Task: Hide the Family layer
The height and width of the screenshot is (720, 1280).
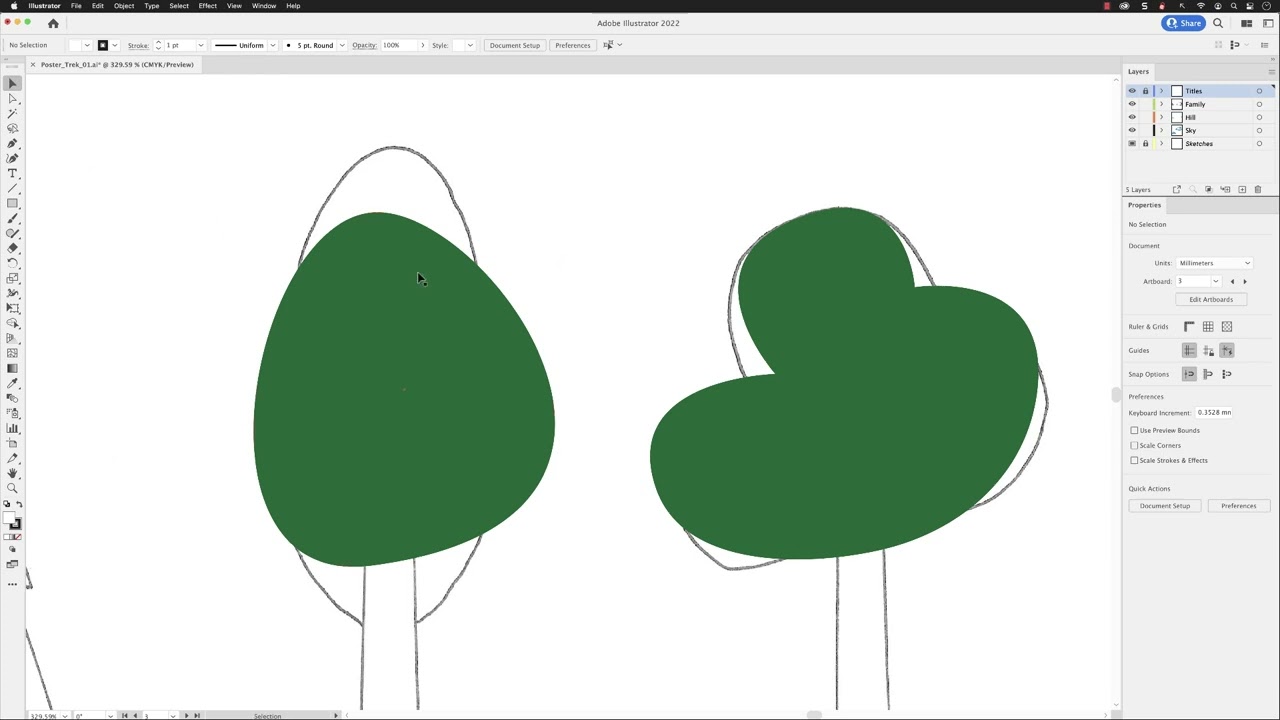Action: point(1132,104)
